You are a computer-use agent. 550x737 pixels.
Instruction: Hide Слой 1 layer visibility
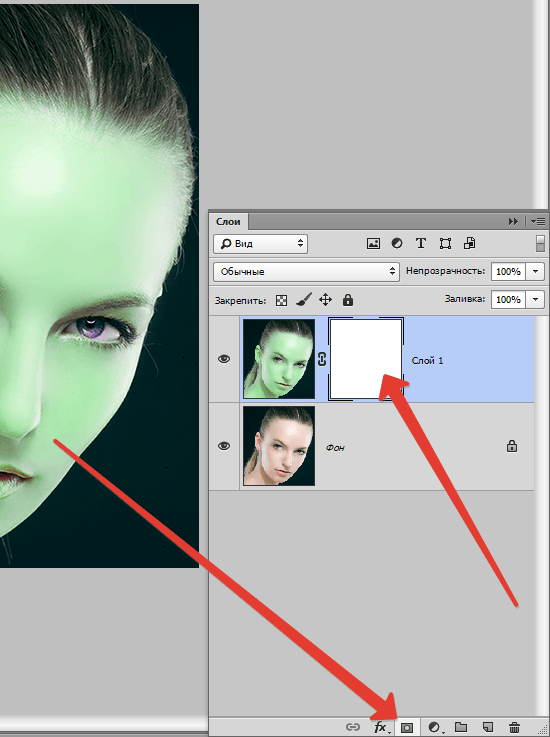point(224,359)
